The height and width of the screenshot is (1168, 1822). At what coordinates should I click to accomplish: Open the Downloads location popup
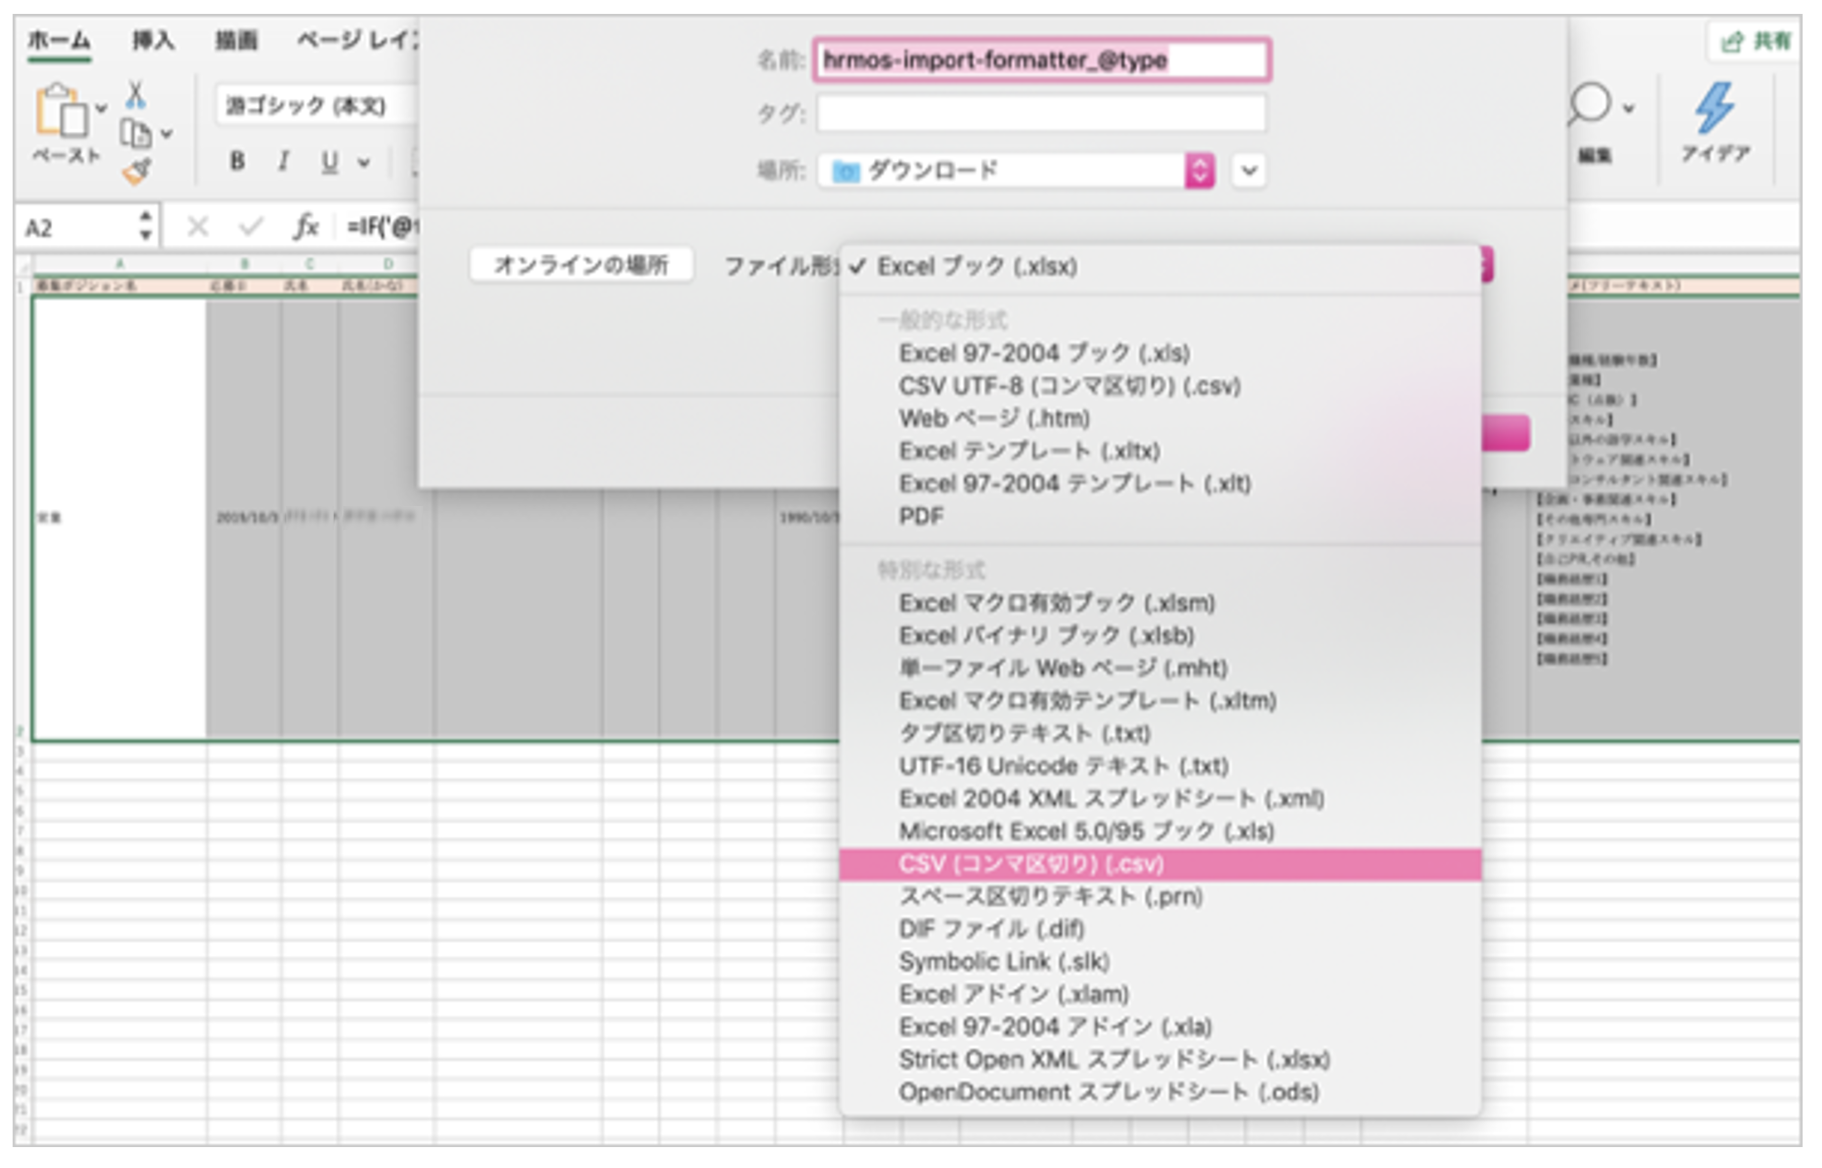(x=1016, y=171)
